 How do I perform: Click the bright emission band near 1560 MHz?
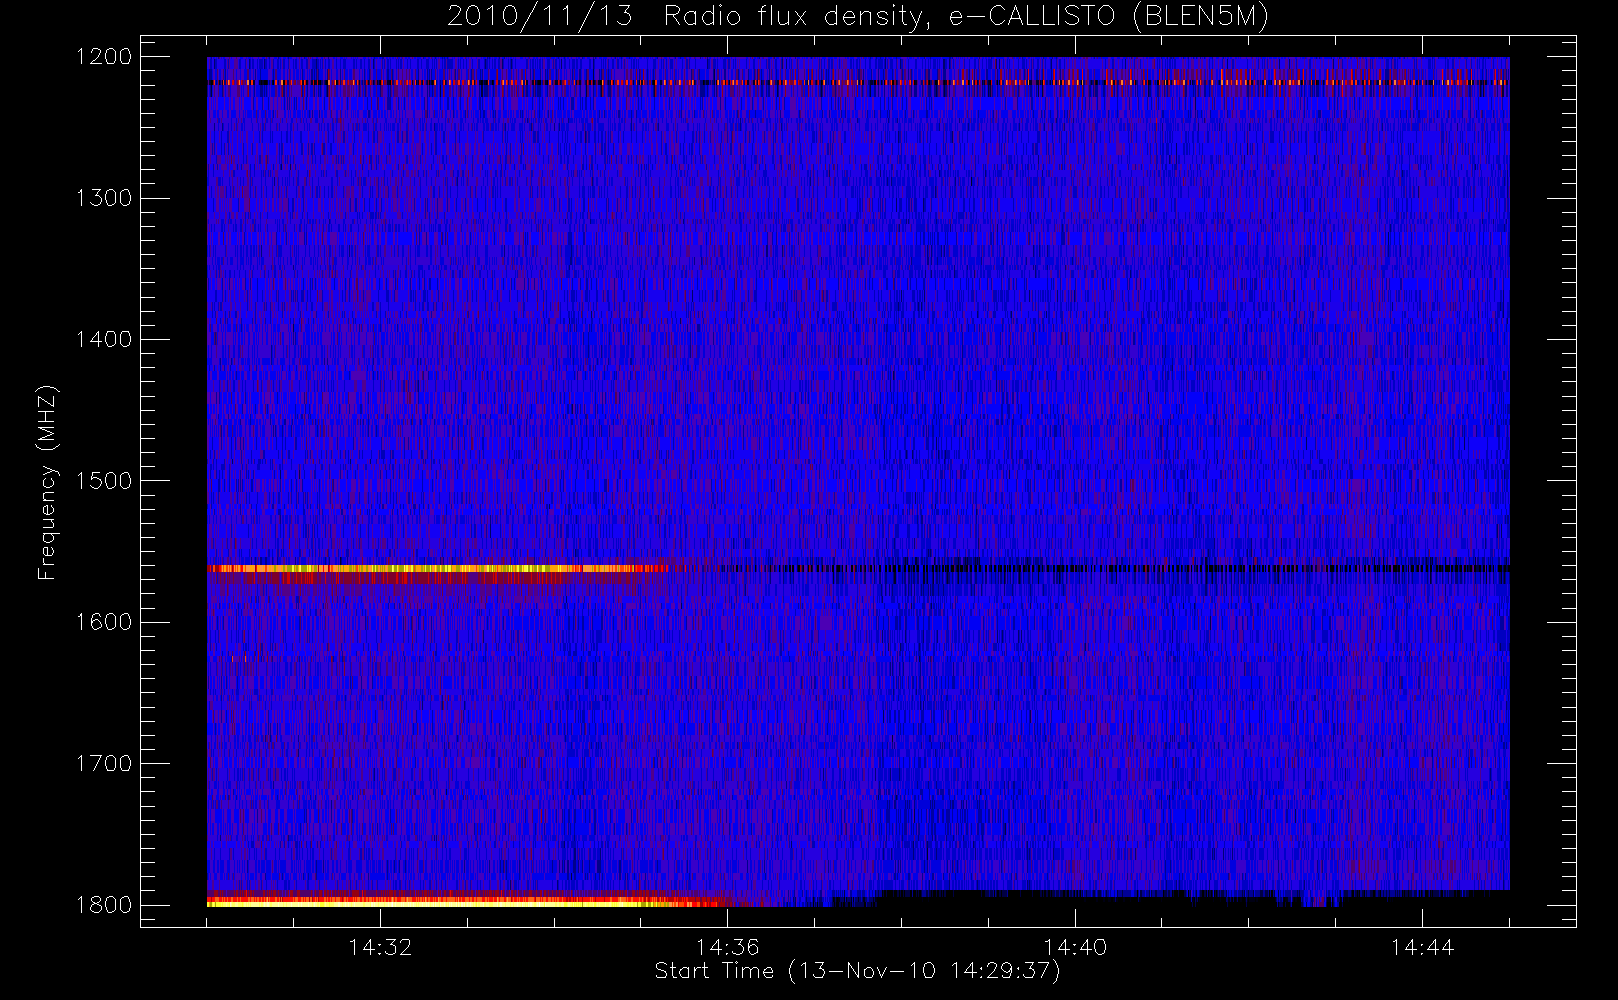click(438, 569)
